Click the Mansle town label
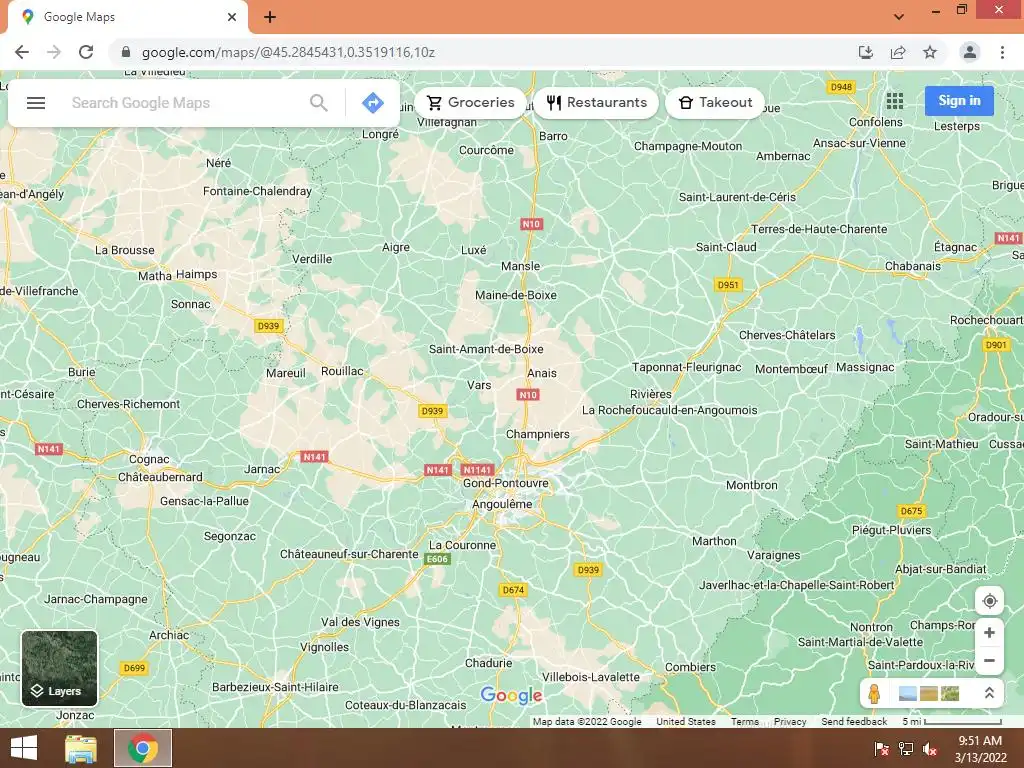This screenshot has height=768, width=1024. (520, 266)
